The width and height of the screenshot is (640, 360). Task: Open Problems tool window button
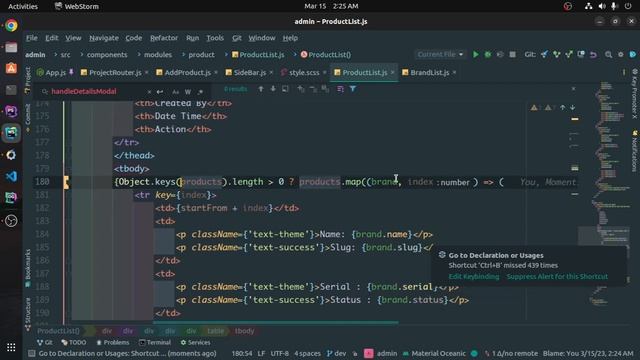[113, 342]
